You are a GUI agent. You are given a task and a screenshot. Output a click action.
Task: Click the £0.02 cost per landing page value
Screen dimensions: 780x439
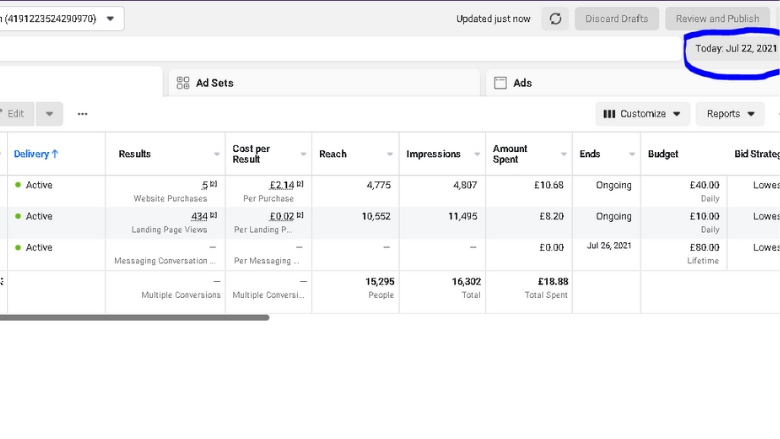coord(282,217)
